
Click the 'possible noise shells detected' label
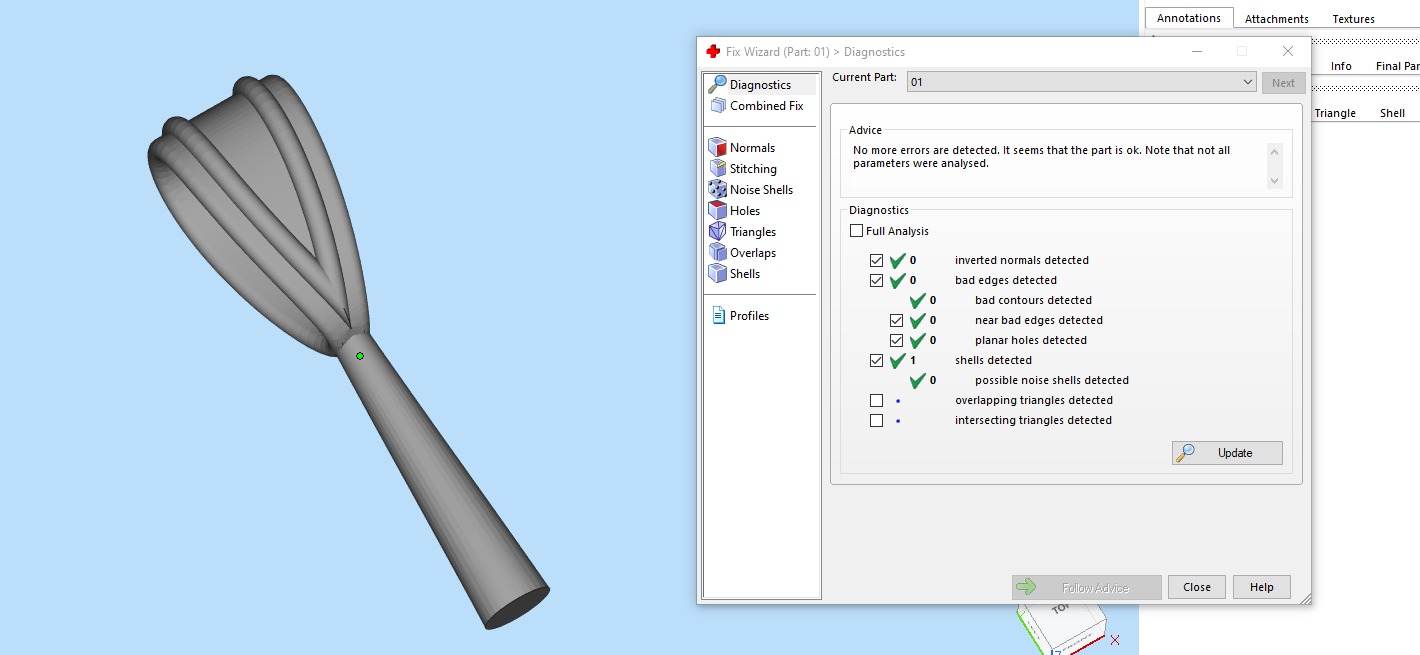[1052, 380]
